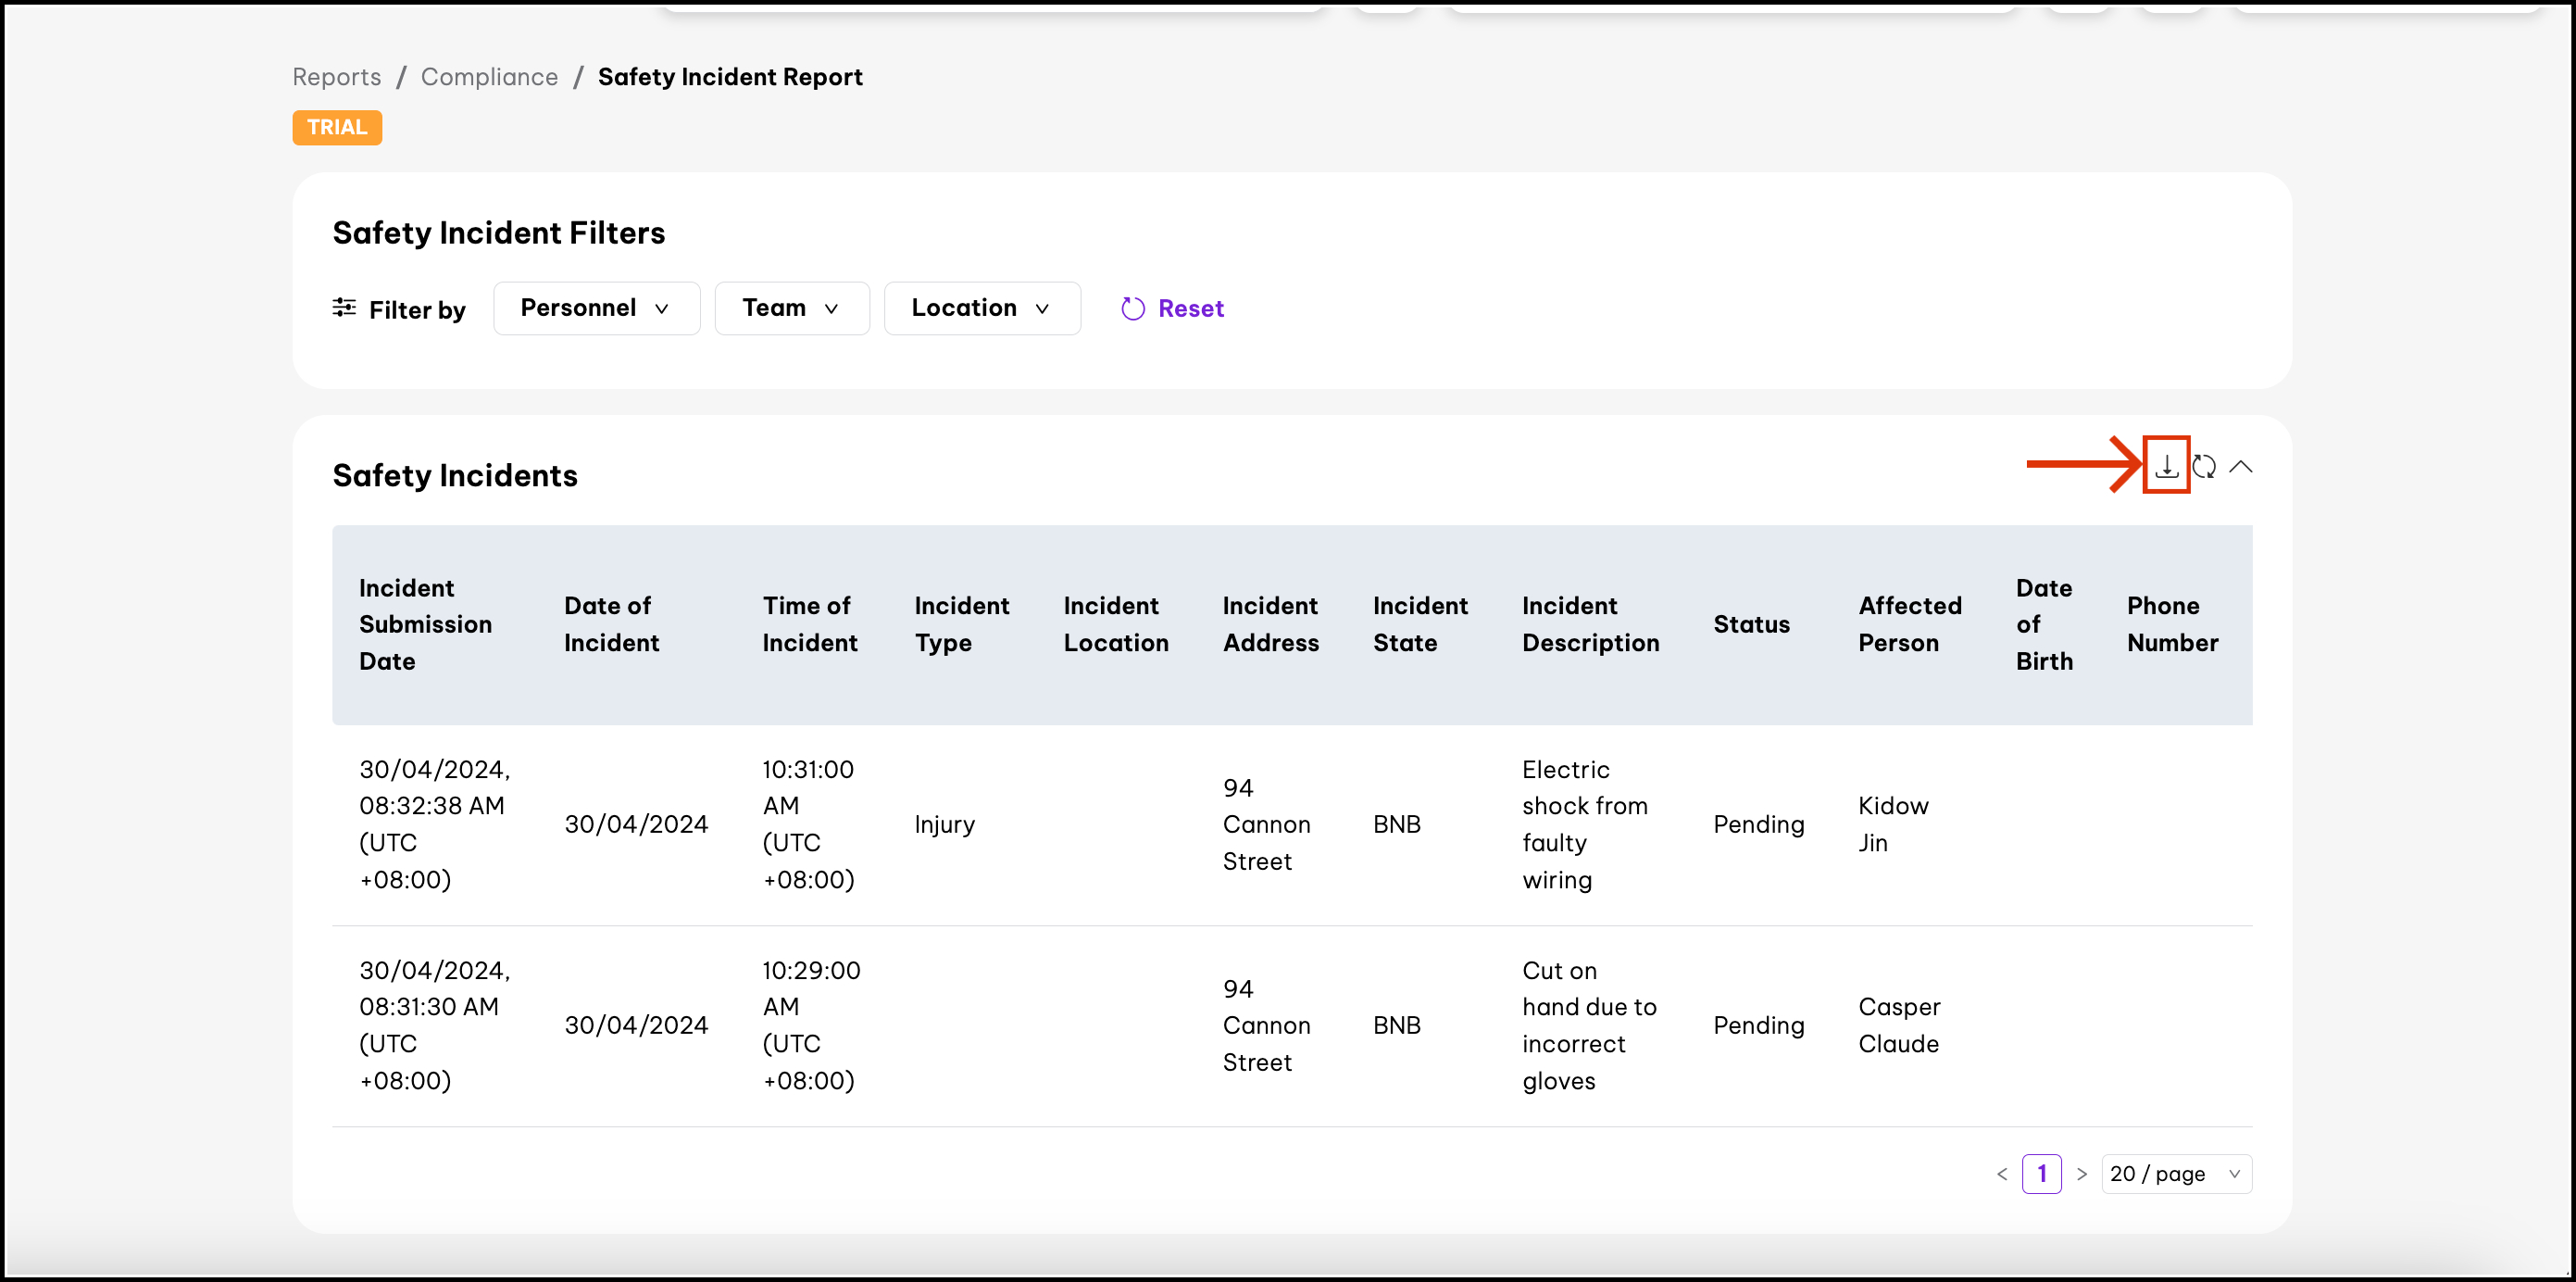
Task: Click the Safety Incident Filters heading
Action: pos(499,233)
